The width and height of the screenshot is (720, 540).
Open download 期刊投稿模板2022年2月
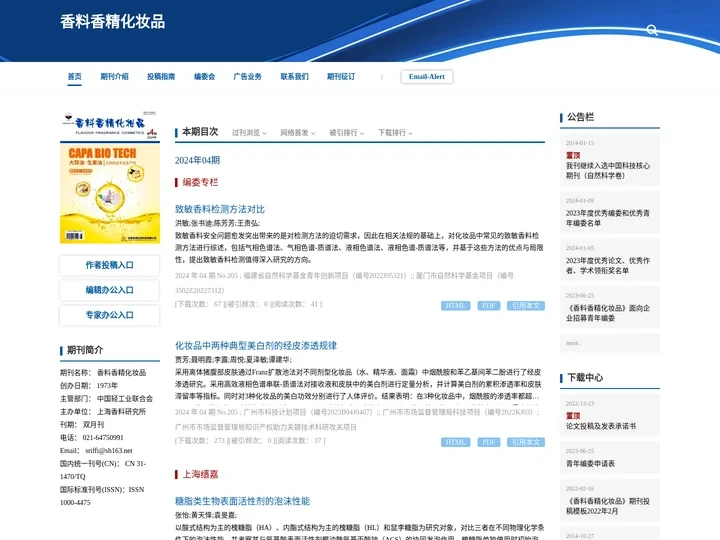608,506
